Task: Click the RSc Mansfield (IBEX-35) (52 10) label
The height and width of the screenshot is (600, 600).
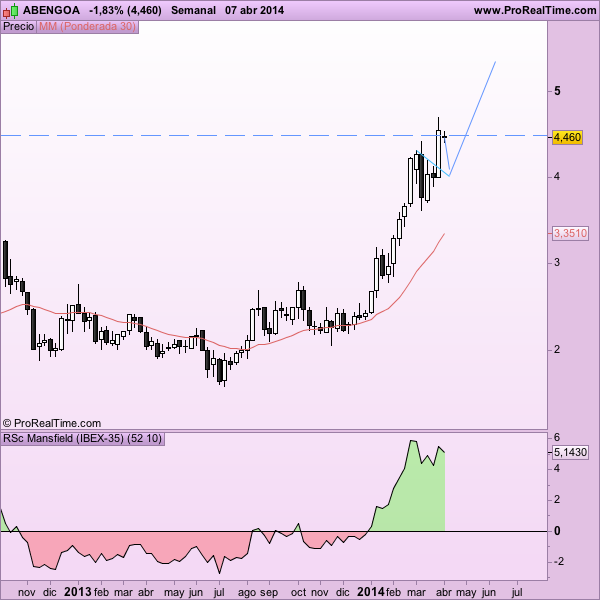Action: [x=82, y=438]
